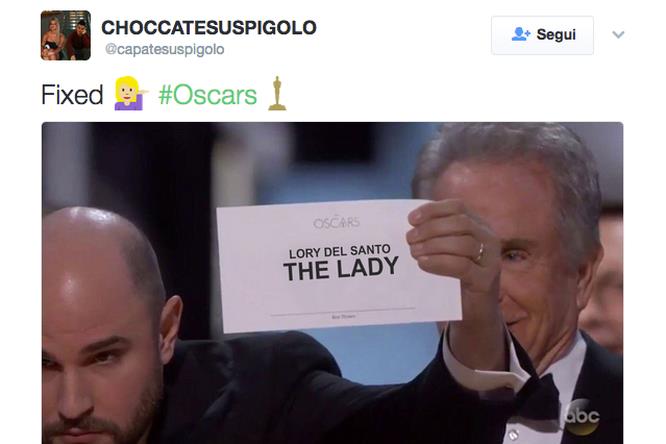This screenshot has width=666, height=444.
Task: Click the OSCARS logo on the card
Action: pyautogui.click(x=336, y=222)
